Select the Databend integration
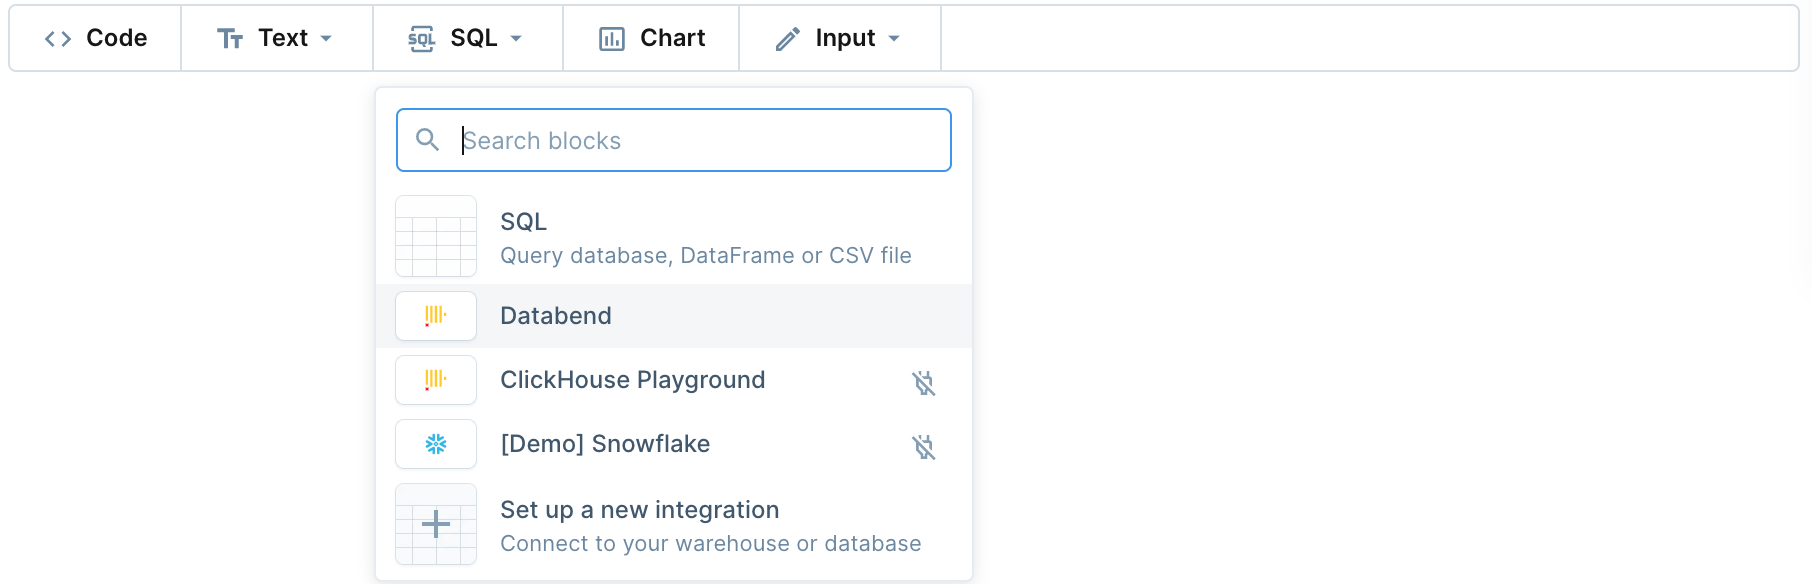Screen dimensions: 1812x584 click(674, 316)
